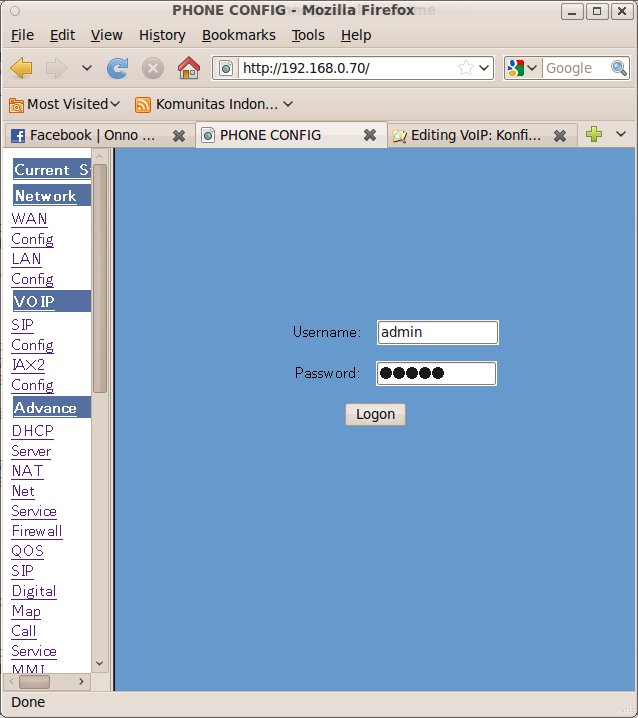Open the Call Service link
638x718 pixels.
(34, 641)
